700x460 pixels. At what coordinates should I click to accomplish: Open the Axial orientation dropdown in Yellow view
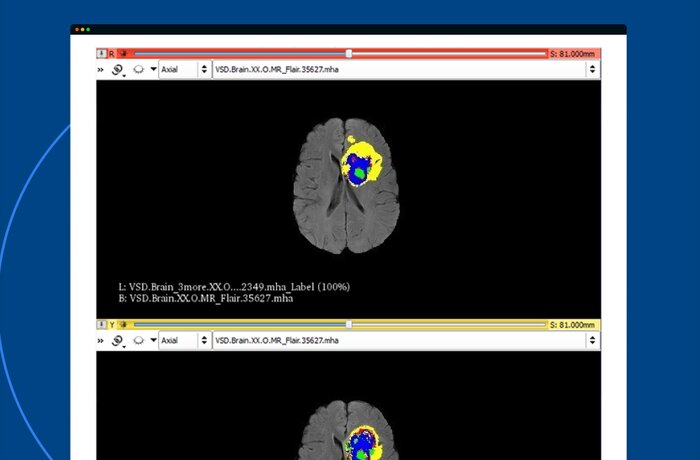[183, 341]
